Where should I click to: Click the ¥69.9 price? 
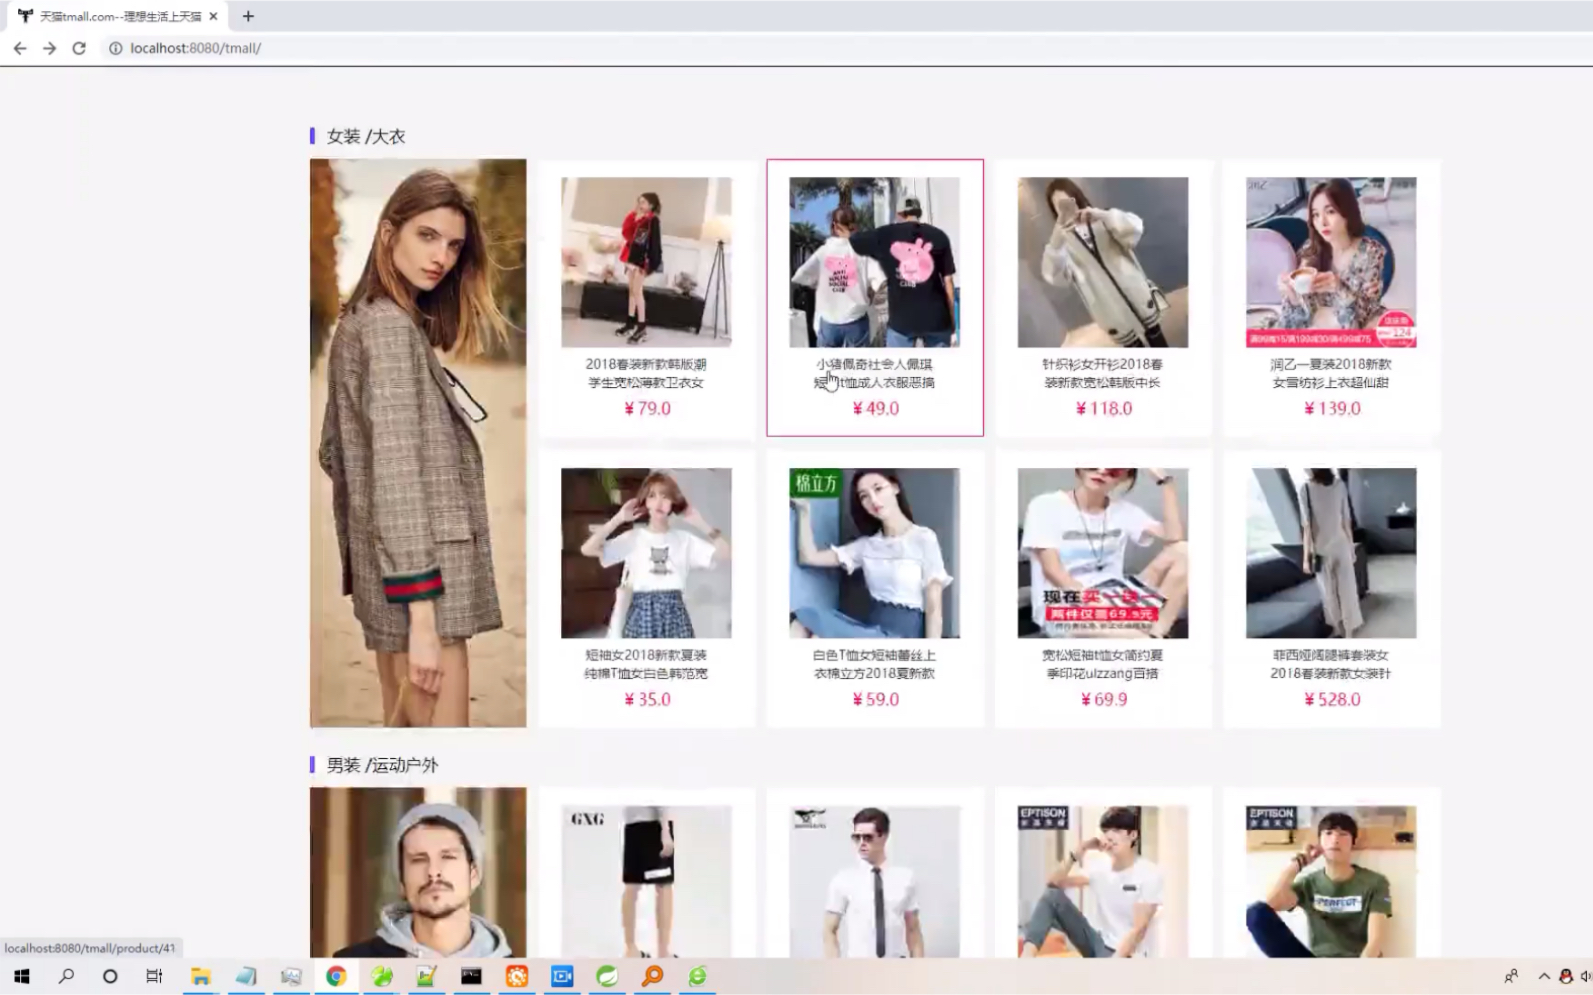point(1104,700)
